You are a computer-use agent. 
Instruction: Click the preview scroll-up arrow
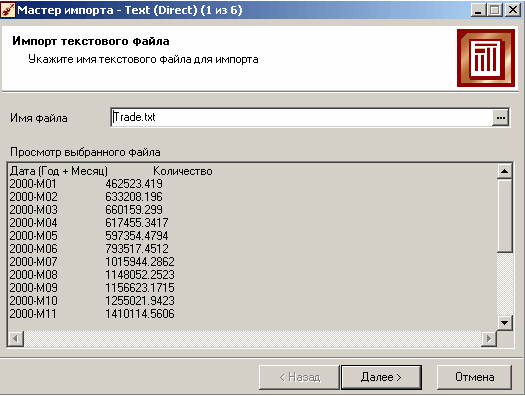[x=504, y=171]
